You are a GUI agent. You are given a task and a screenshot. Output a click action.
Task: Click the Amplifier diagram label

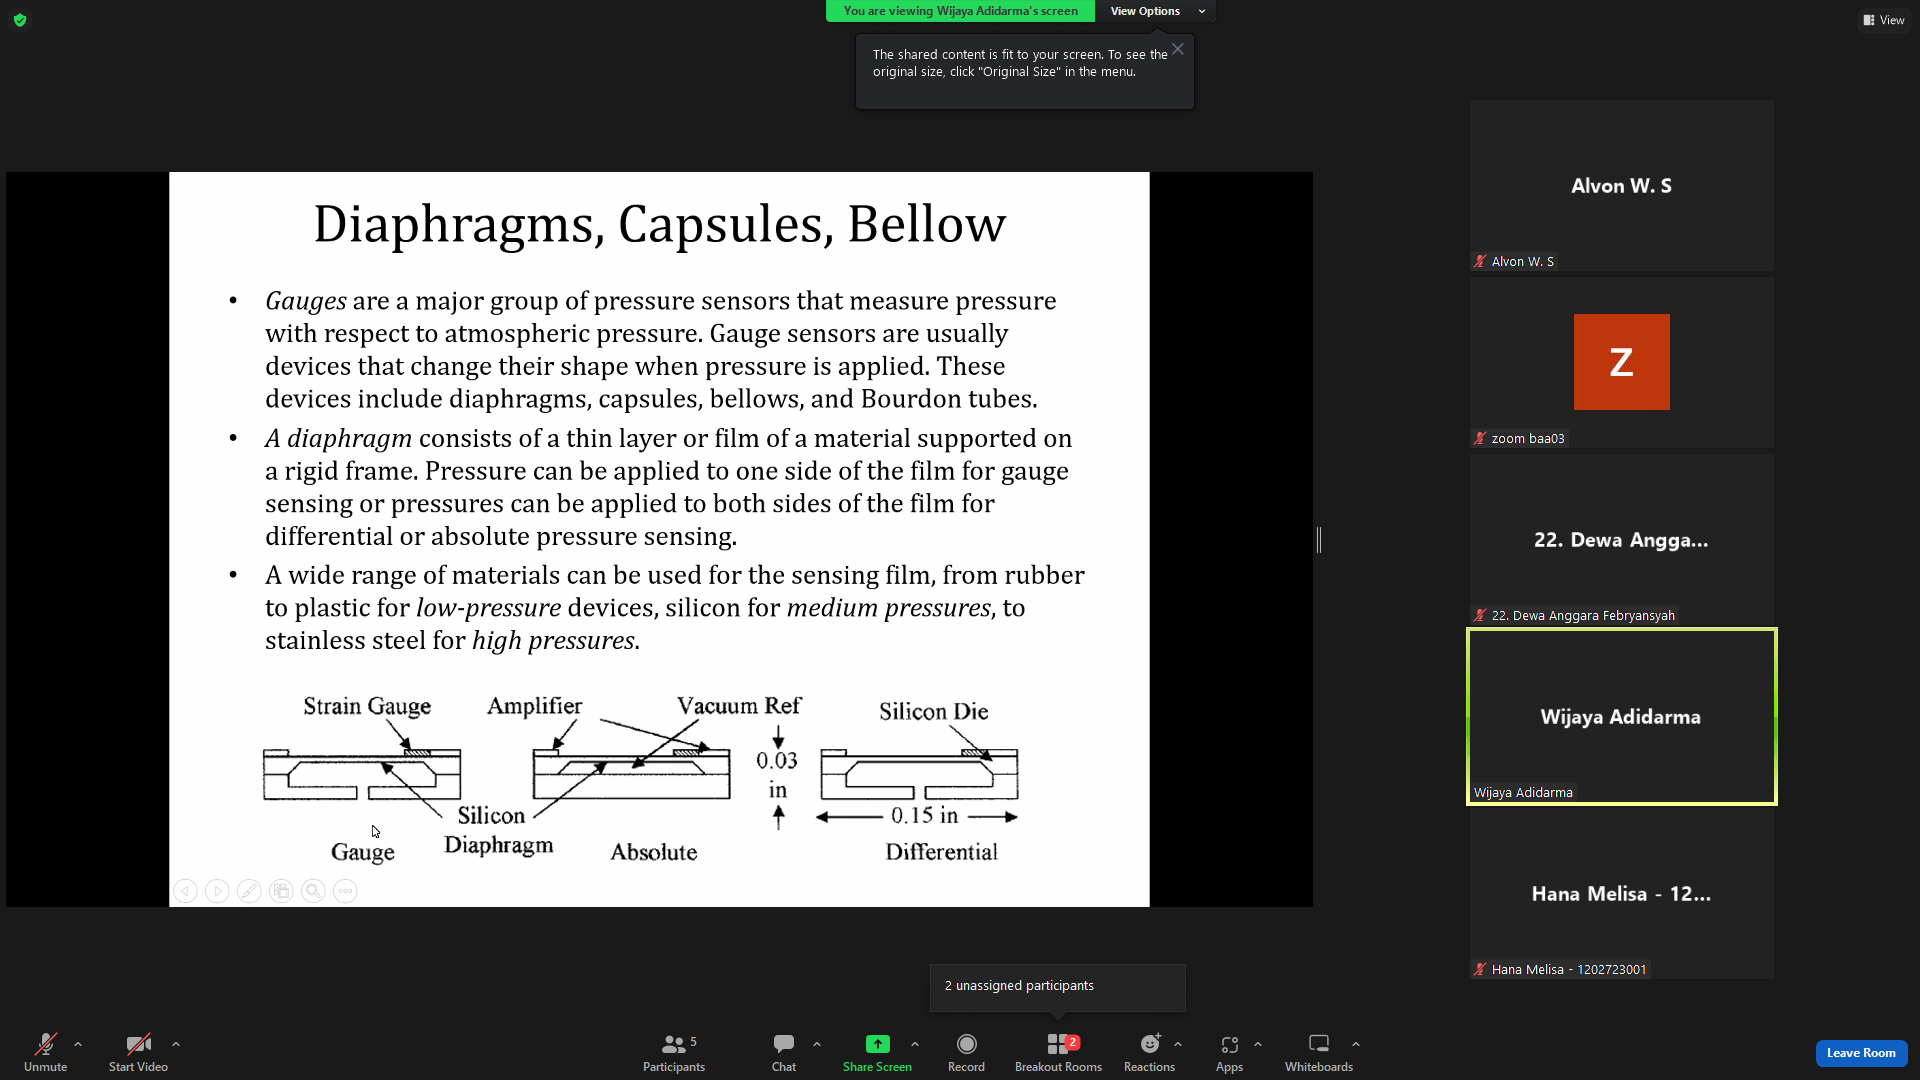pos(534,706)
